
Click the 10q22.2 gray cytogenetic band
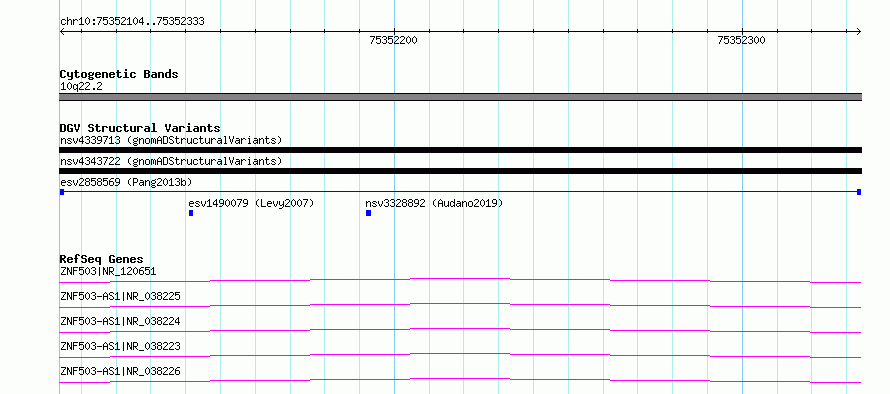pyautogui.click(x=460, y=97)
